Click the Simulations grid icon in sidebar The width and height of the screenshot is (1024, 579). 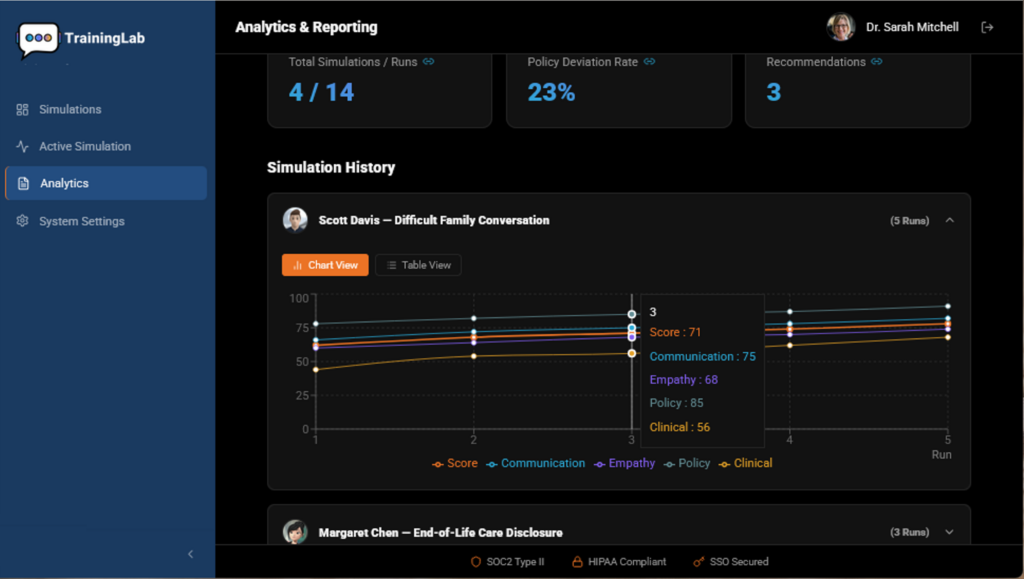(x=22, y=110)
